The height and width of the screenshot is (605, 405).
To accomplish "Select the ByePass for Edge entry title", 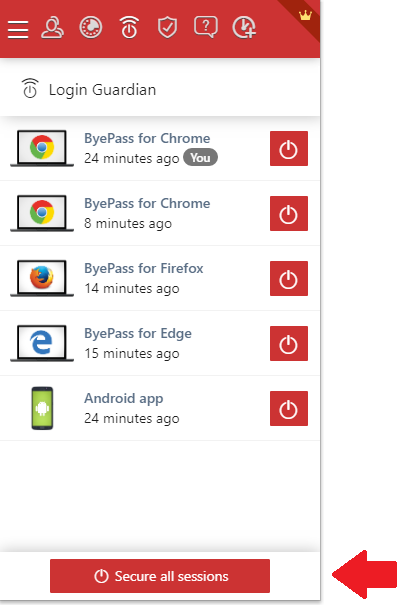I will click(138, 333).
